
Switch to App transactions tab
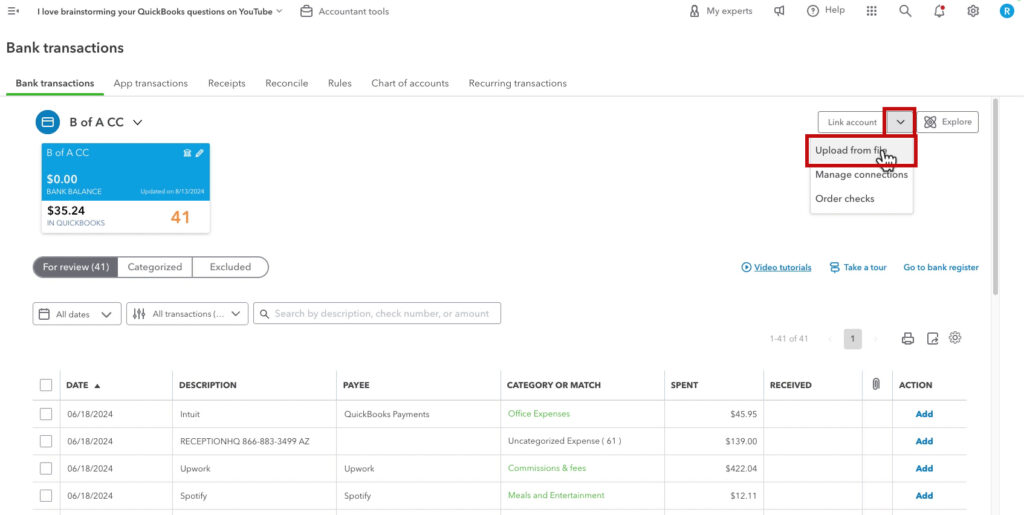[x=151, y=84]
